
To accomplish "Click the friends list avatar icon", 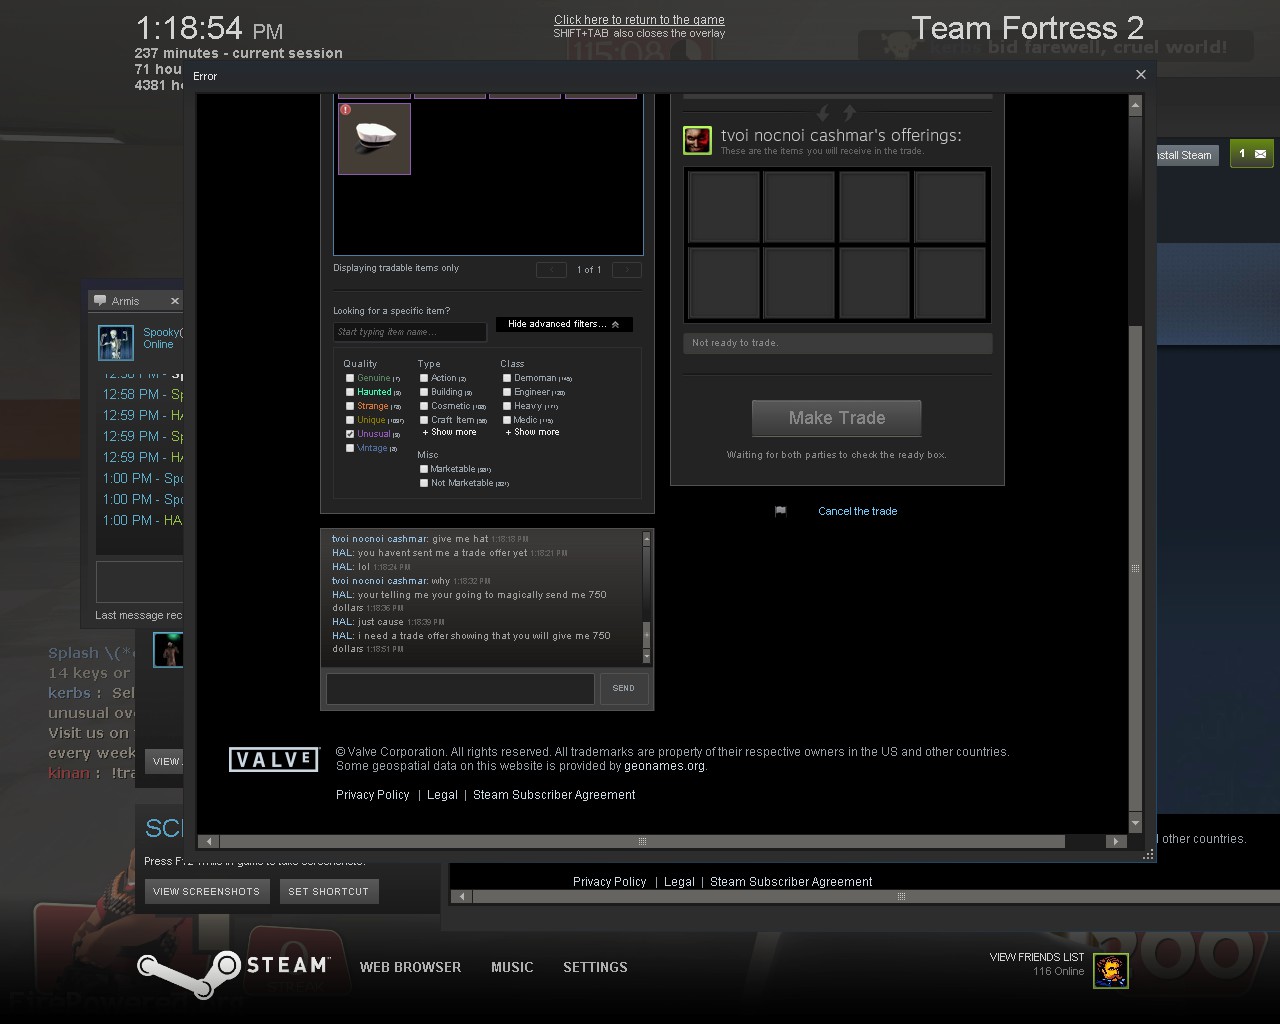I will (x=1110, y=970).
